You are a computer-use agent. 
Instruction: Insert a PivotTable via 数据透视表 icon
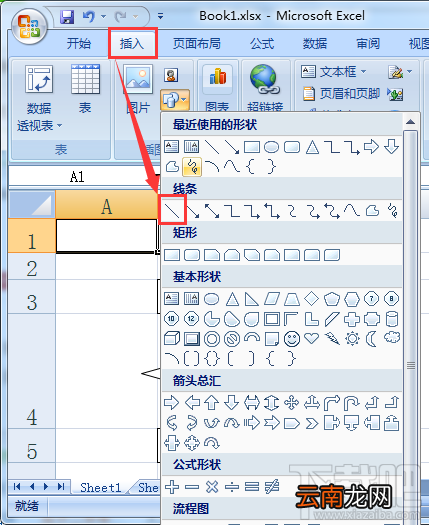click(39, 79)
